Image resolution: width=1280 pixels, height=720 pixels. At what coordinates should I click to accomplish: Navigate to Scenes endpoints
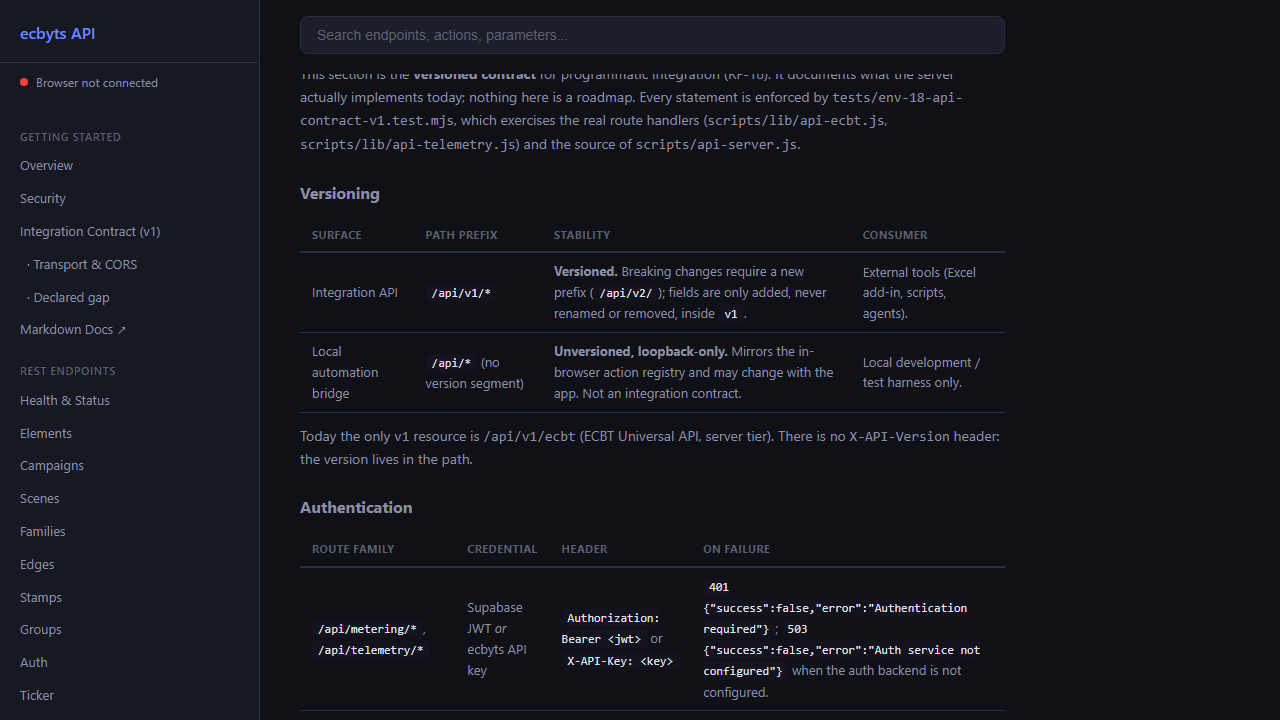(40, 498)
